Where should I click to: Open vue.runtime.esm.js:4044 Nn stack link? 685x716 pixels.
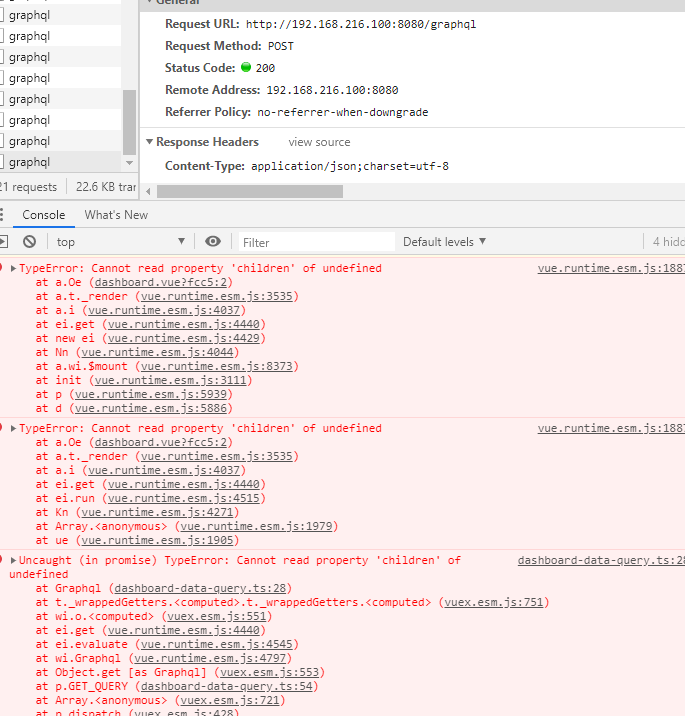157,353
